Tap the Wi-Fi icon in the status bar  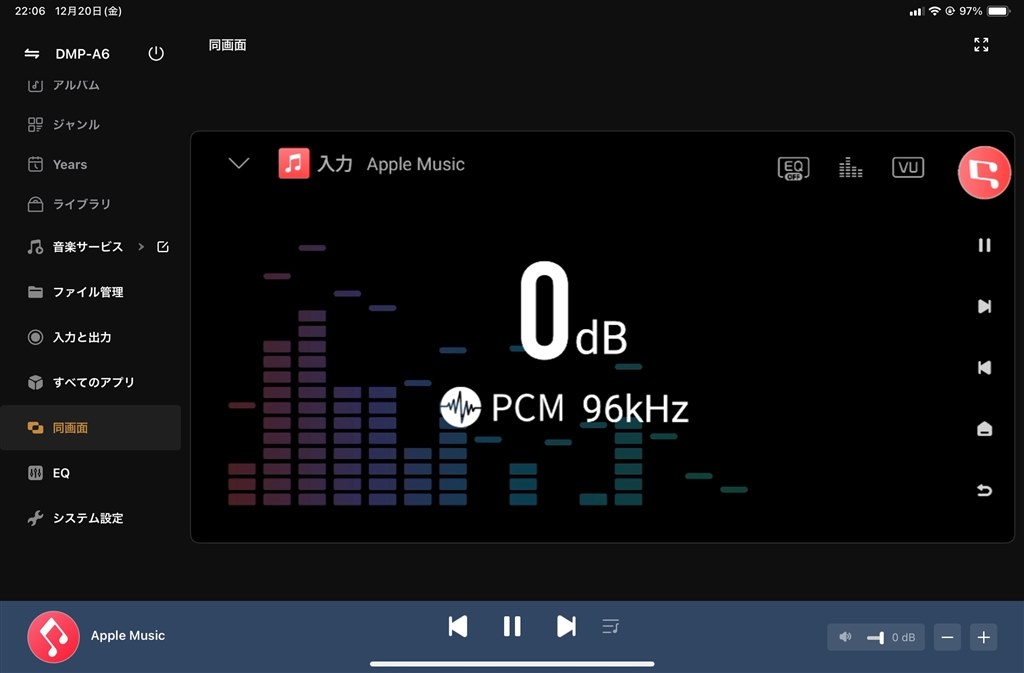(935, 11)
